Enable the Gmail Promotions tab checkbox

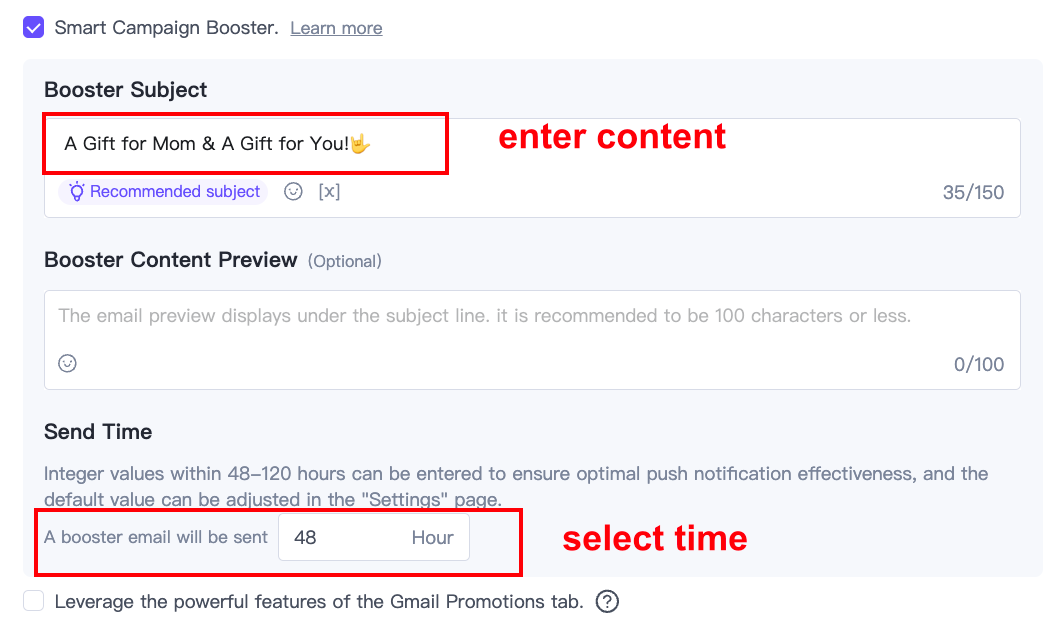34,601
